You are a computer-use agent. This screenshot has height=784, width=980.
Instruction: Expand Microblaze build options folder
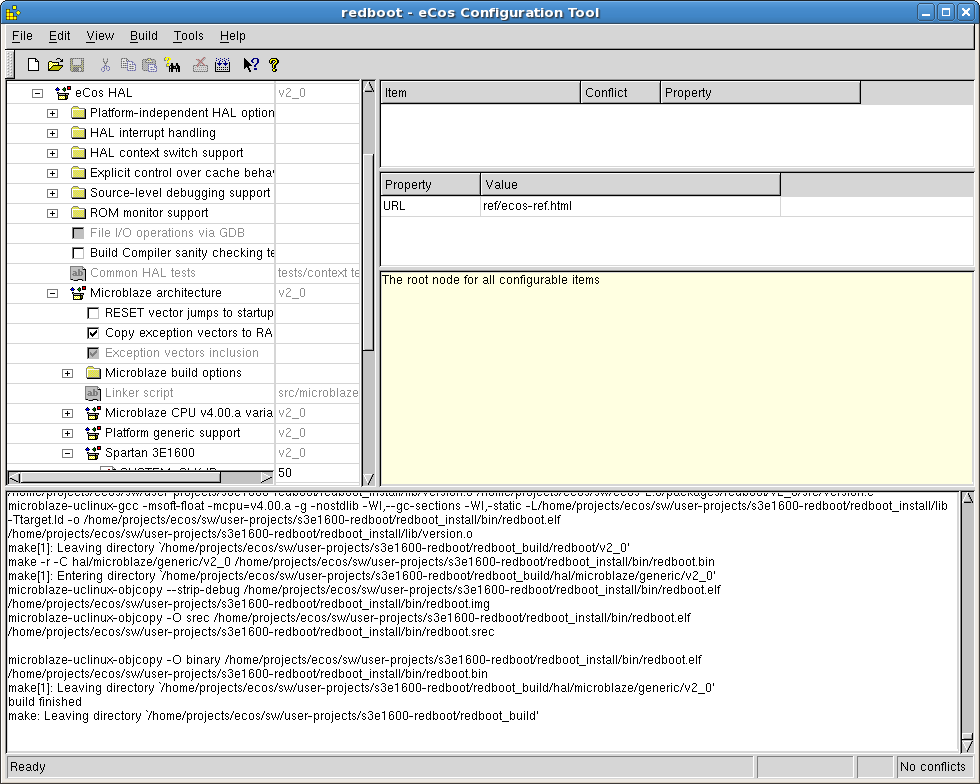click(68, 373)
